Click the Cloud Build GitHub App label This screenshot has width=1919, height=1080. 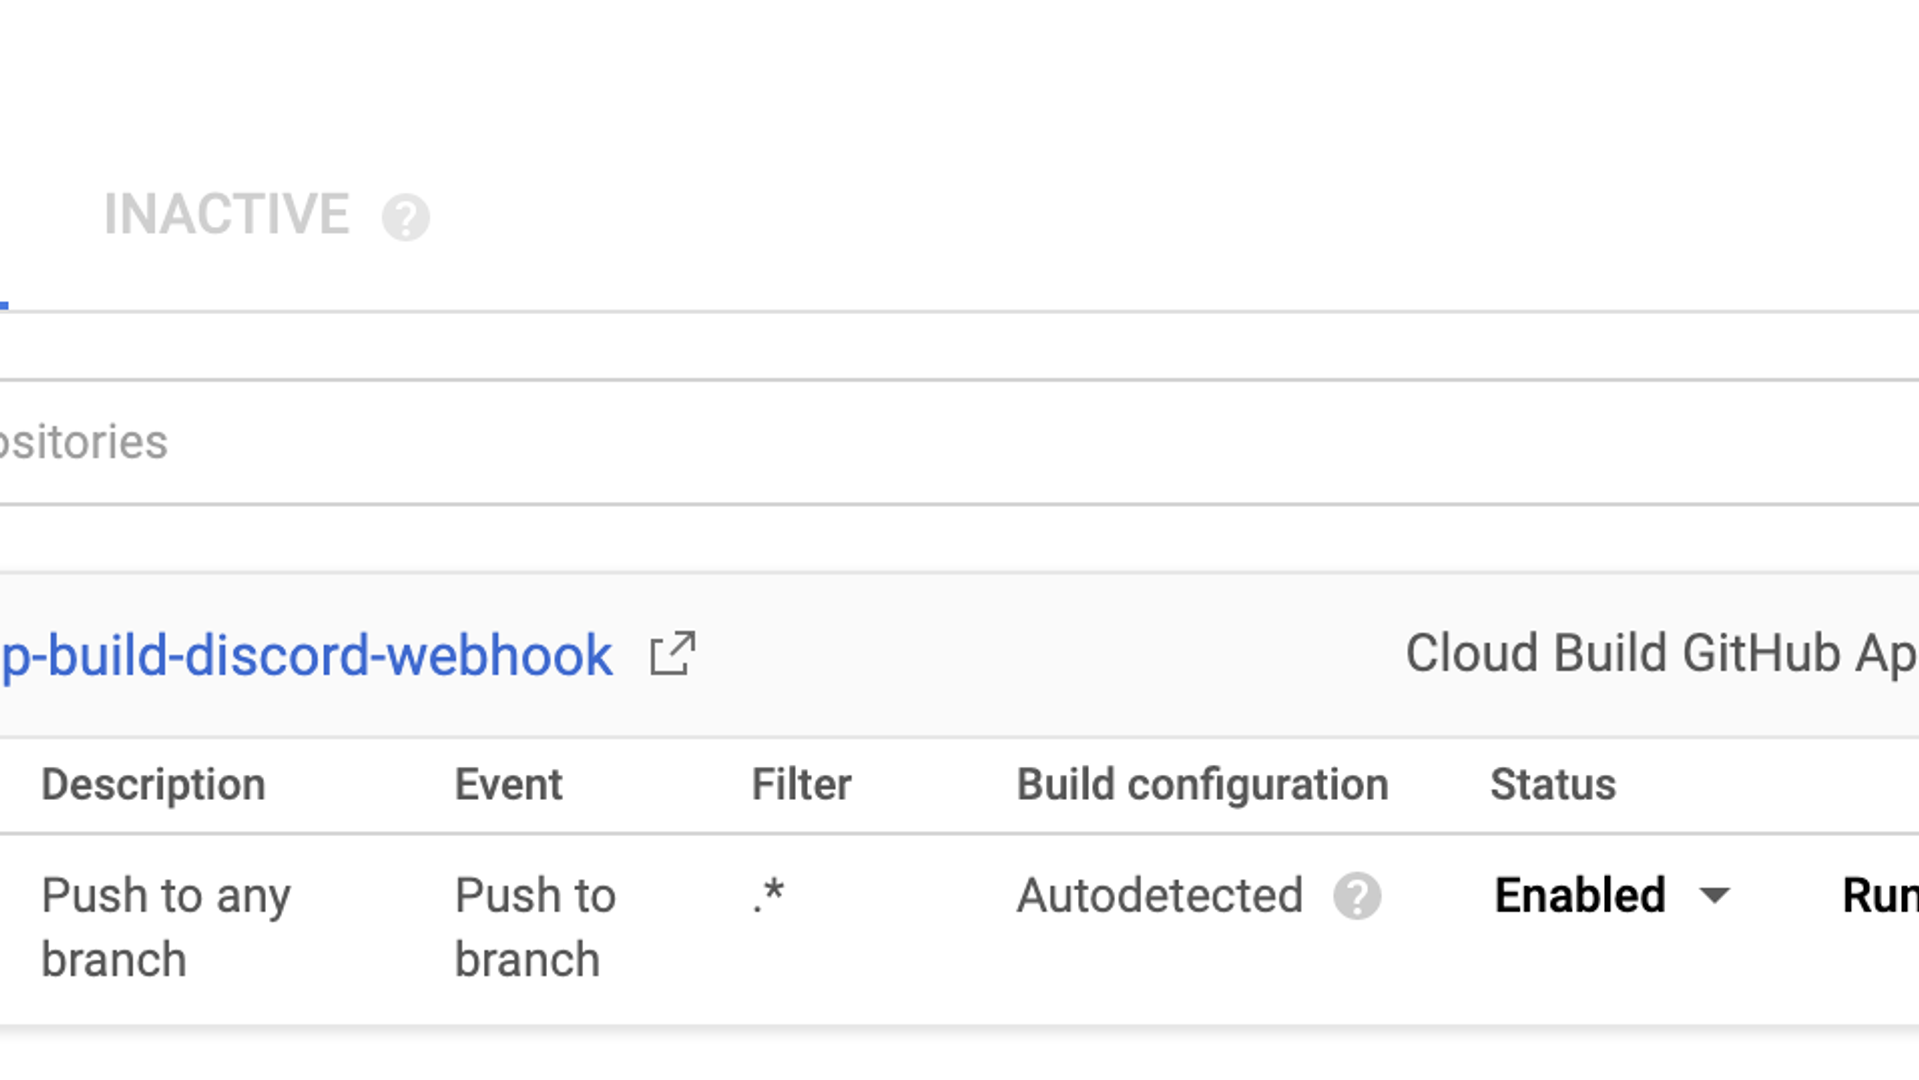click(1660, 654)
